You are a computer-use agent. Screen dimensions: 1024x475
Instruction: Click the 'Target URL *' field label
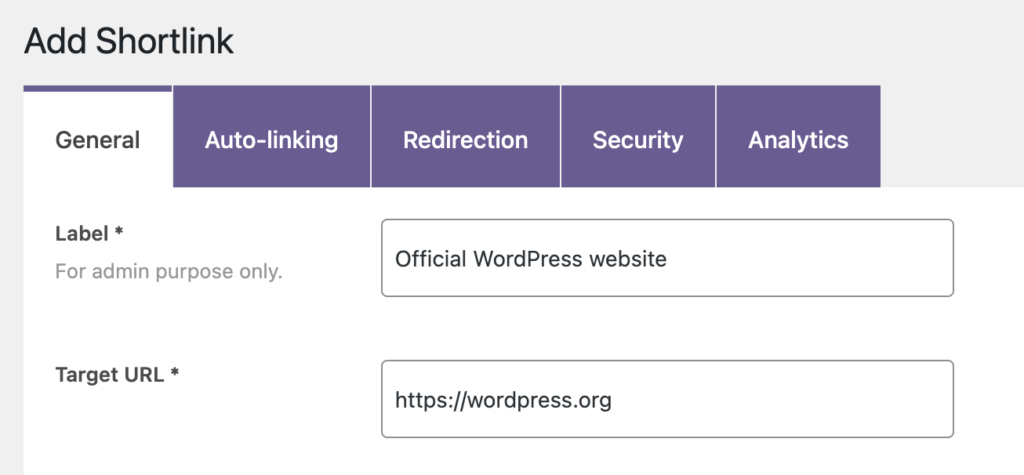117,375
